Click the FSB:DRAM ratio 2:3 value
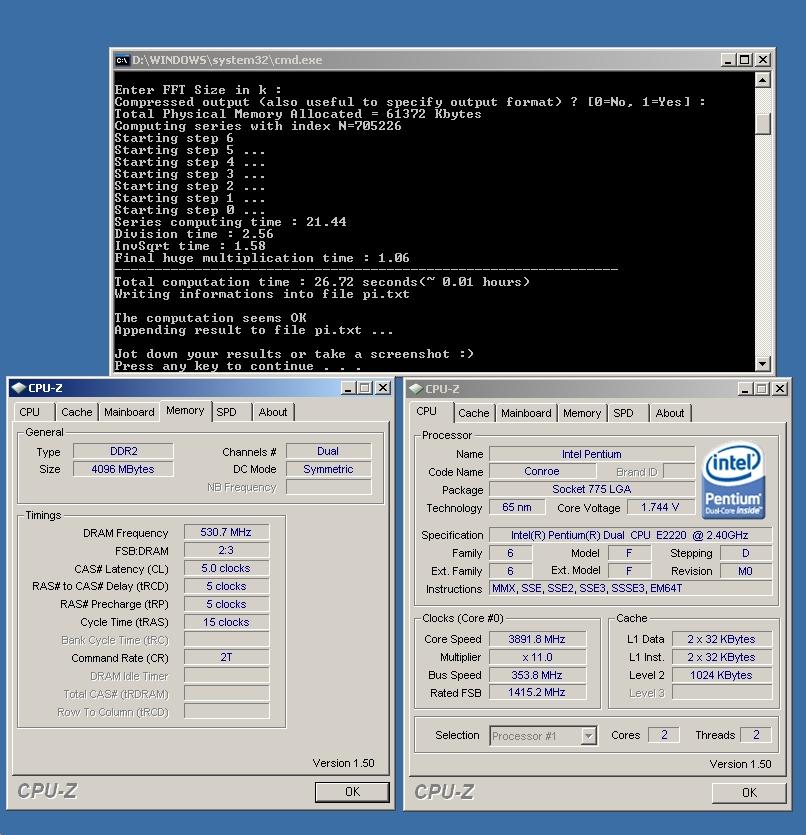Image resolution: width=806 pixels, height=835 pixels. (226, 550)
